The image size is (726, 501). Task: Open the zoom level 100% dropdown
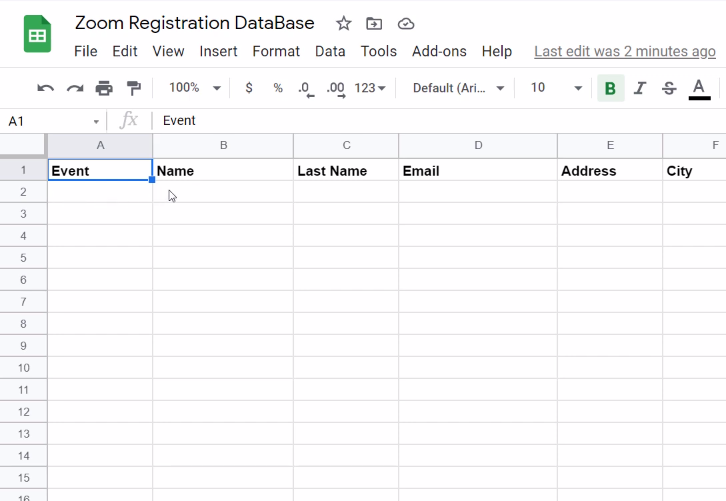click(x=194, y=88)
